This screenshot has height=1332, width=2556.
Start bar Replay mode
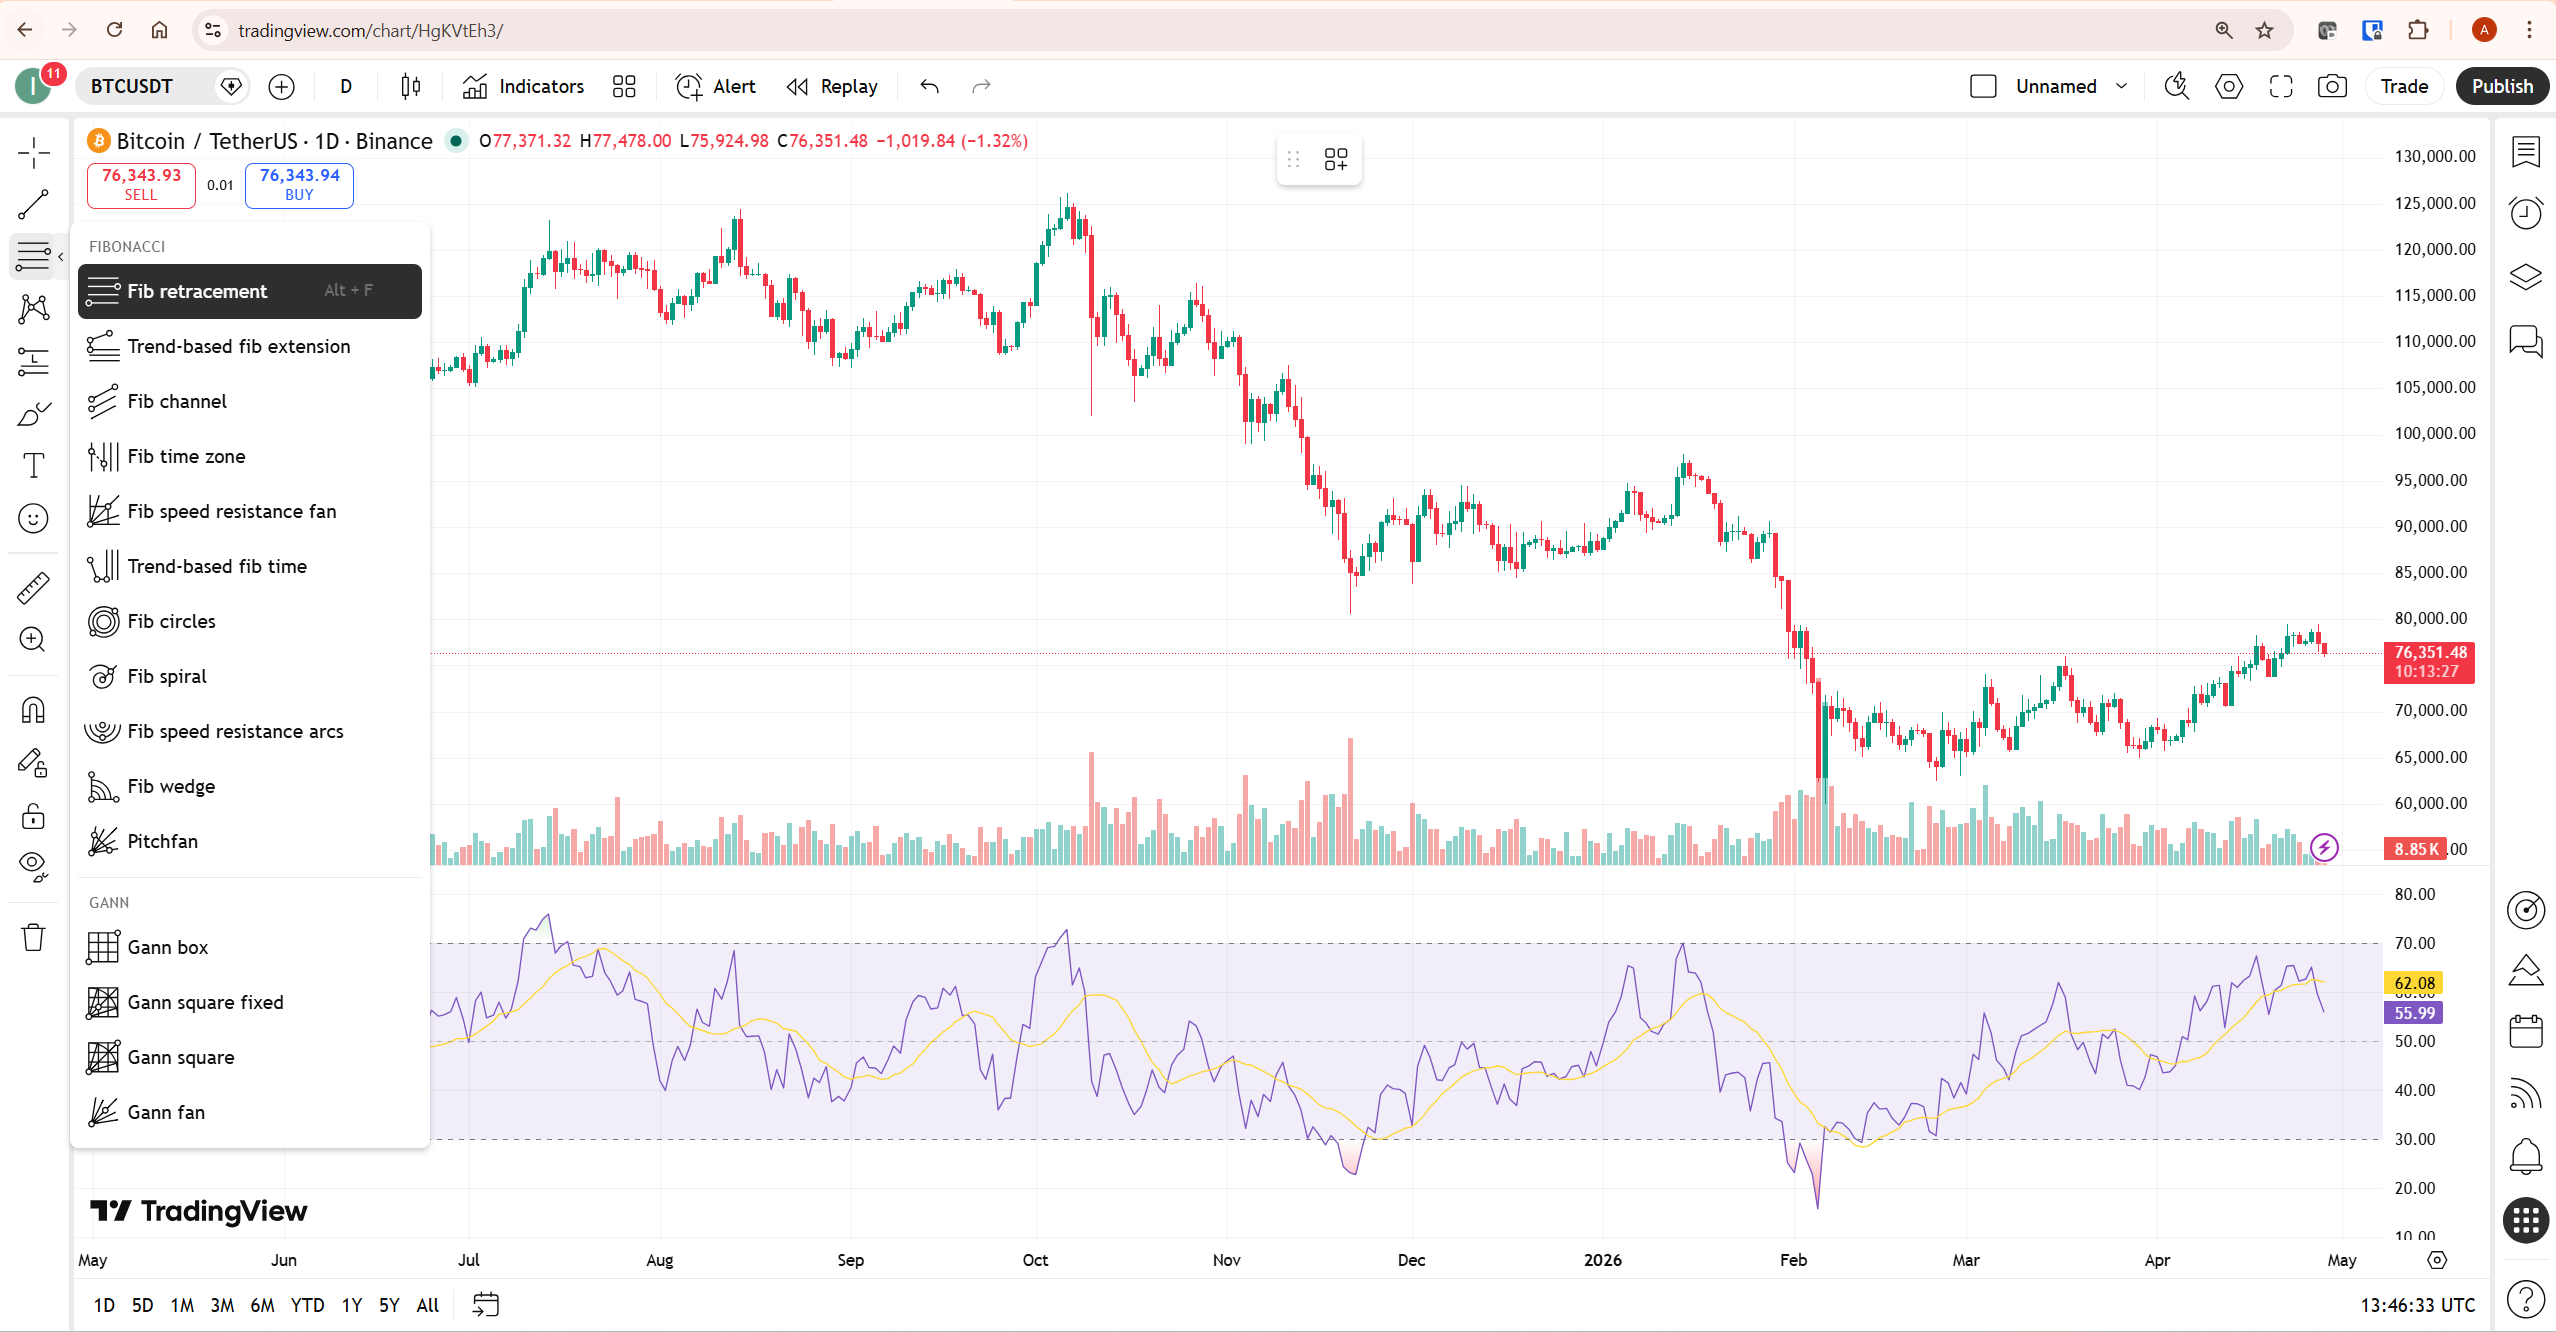pos(832,87)
